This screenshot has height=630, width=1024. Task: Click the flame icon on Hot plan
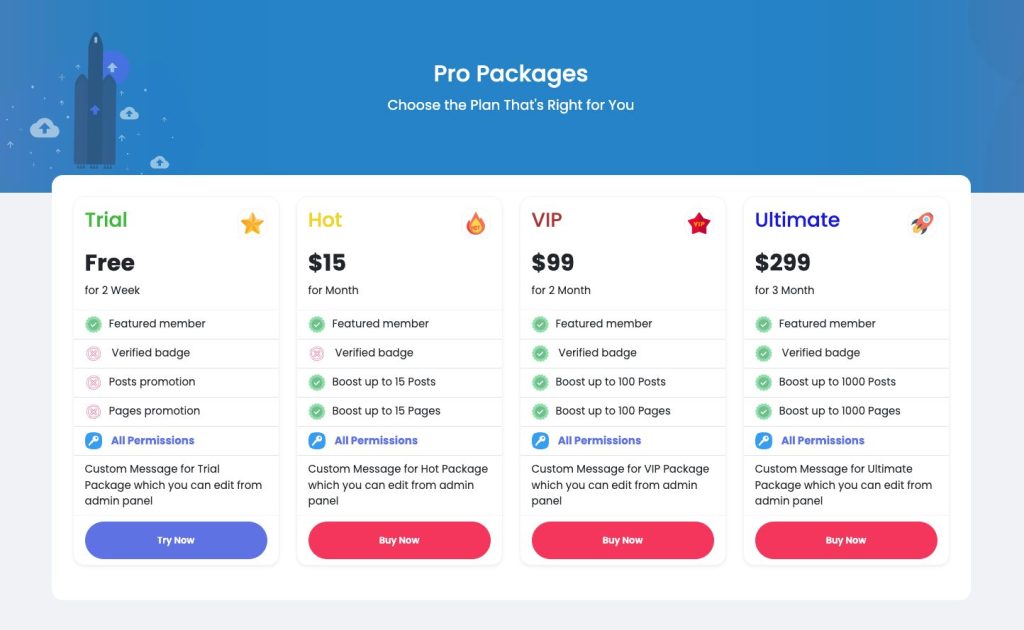[x=475, y=223]
